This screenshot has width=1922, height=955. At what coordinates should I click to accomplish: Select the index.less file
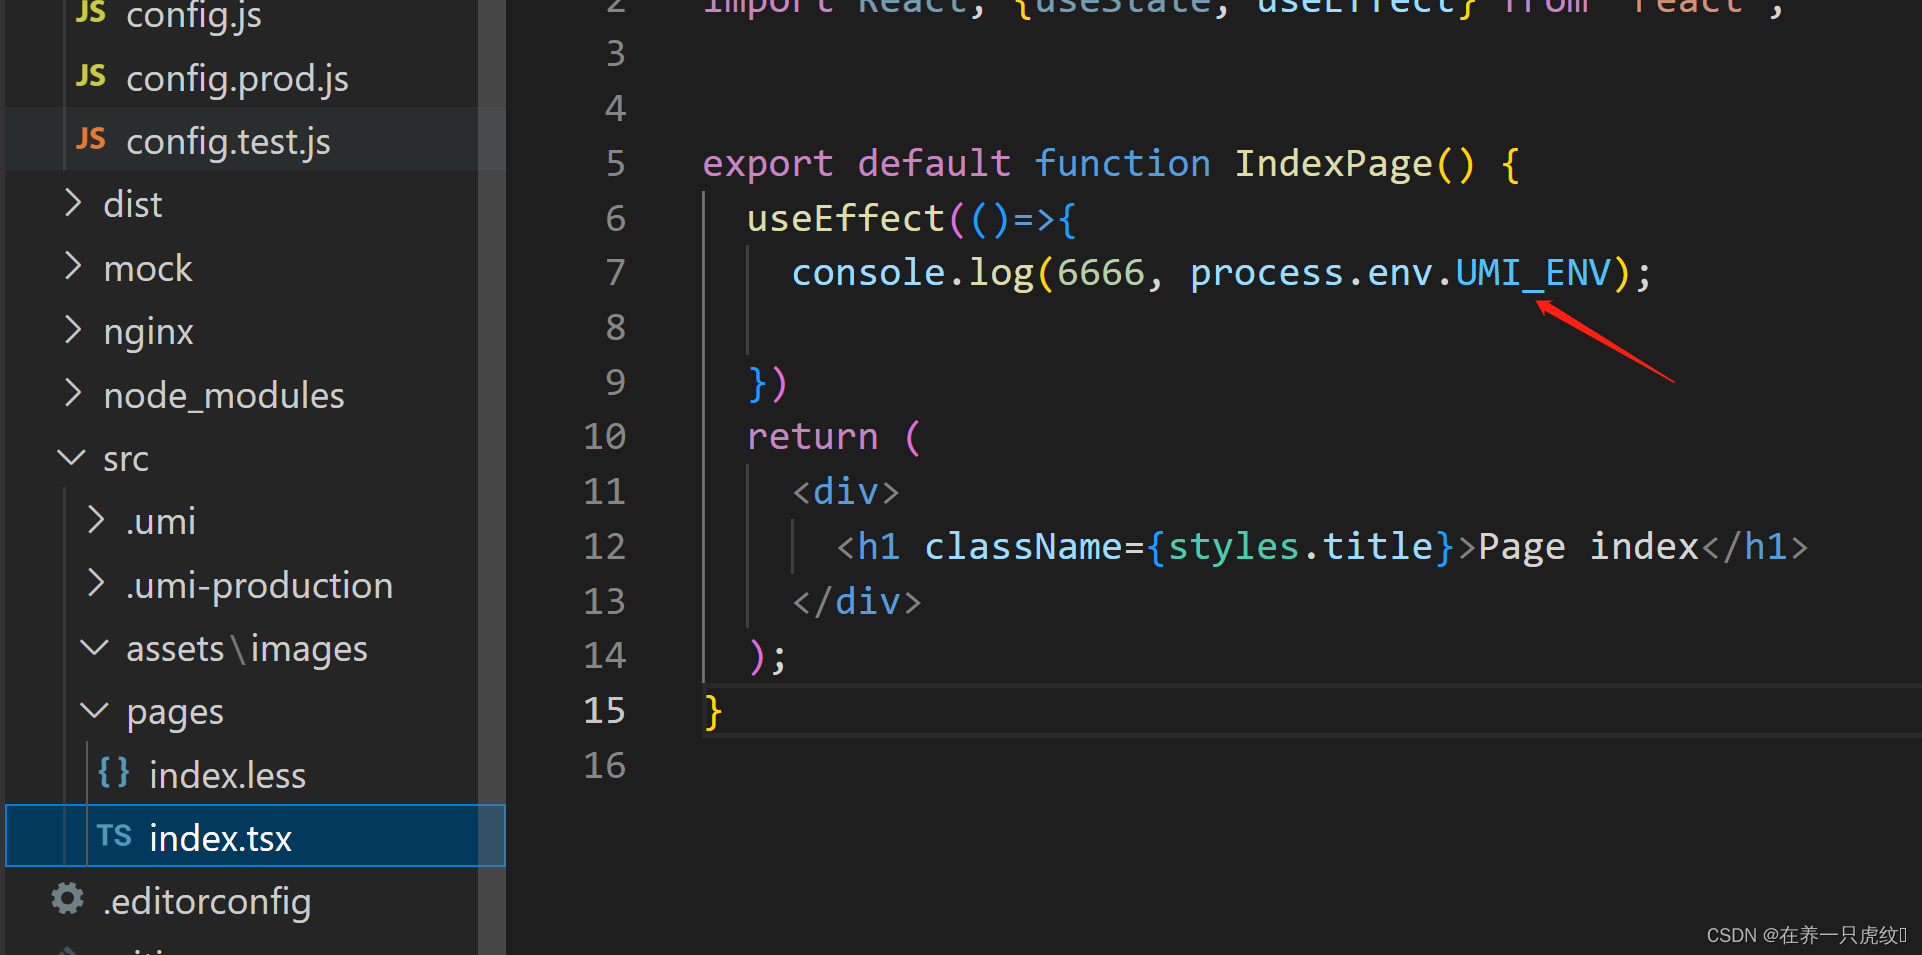pos(227,772)
